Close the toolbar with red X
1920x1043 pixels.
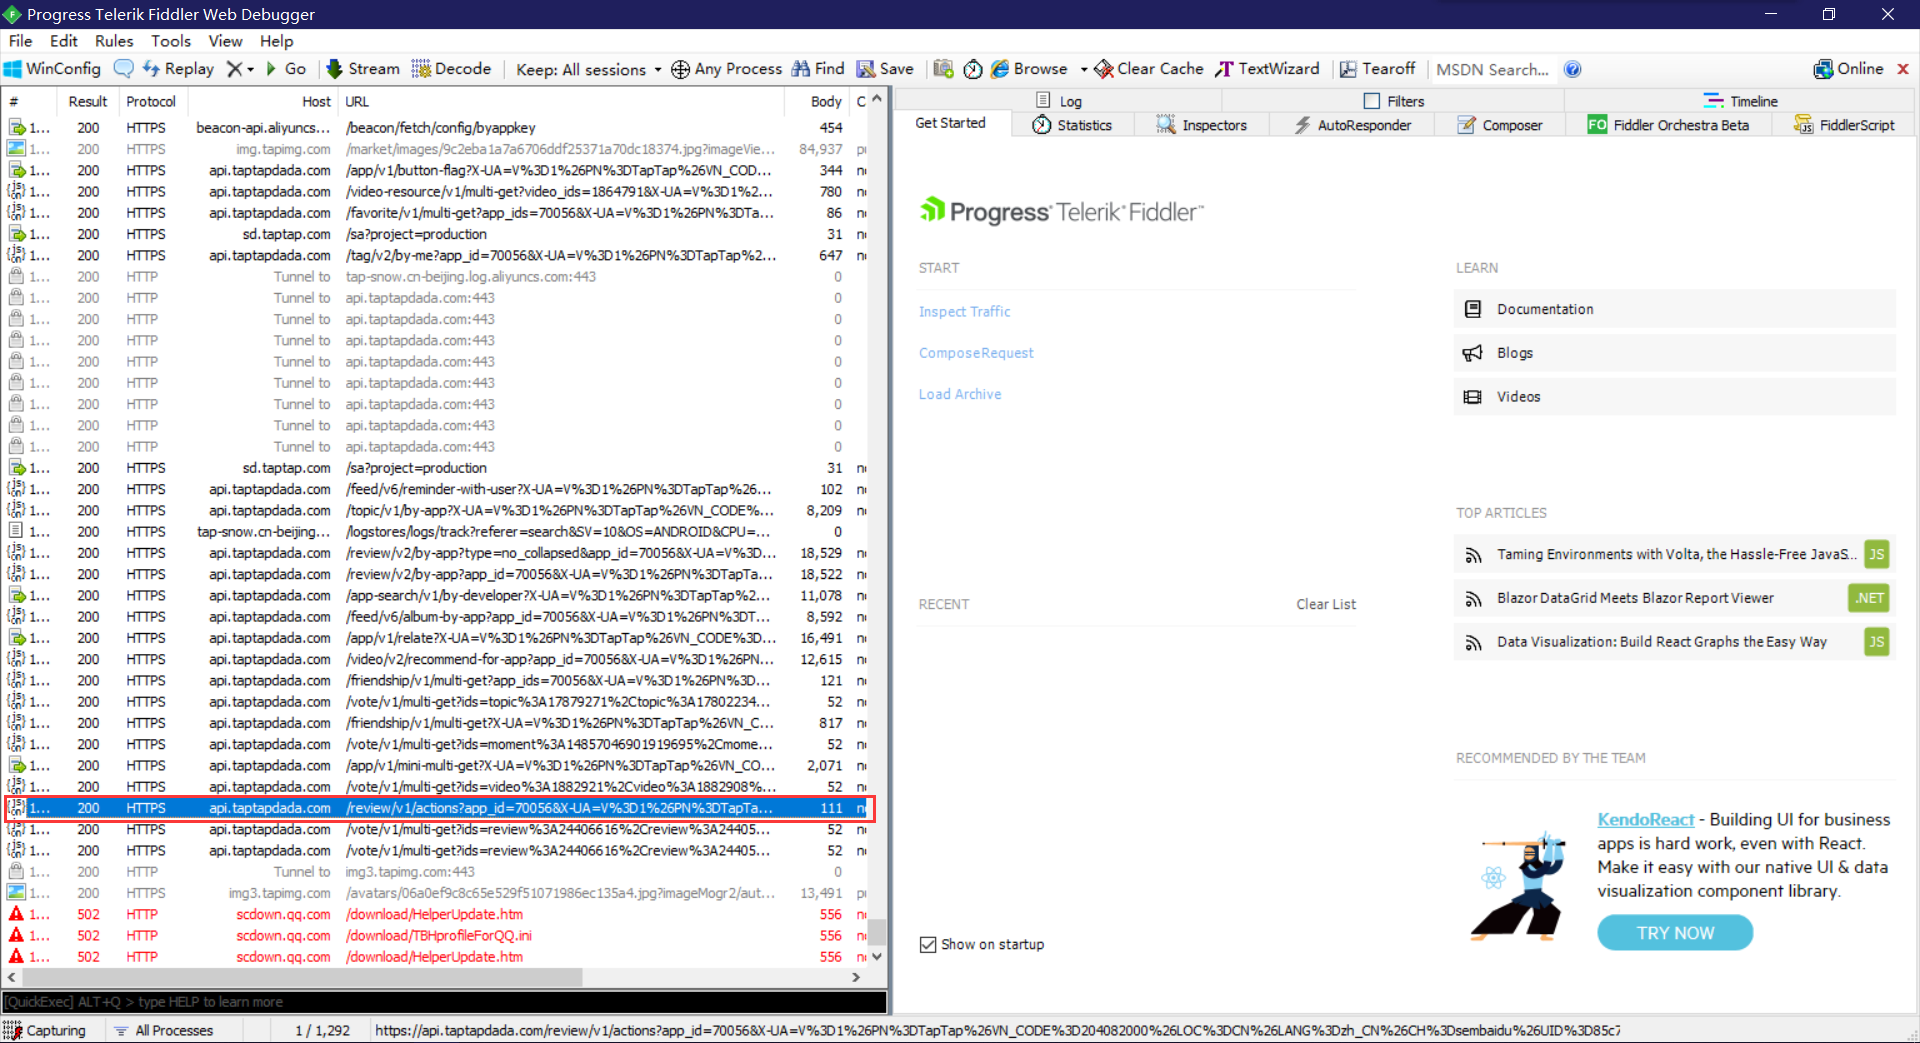click(x=1903, y=69)
